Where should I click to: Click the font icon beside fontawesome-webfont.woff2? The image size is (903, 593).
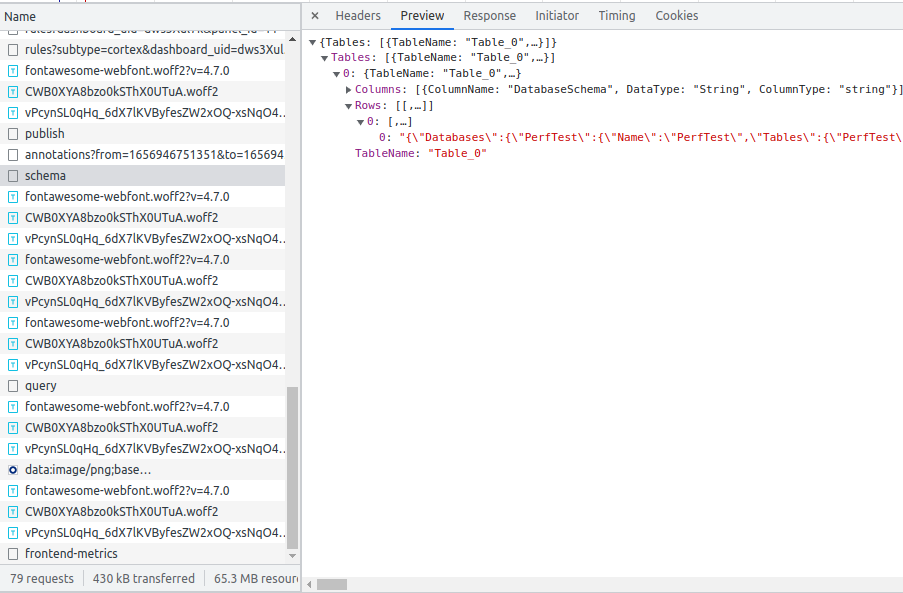[12, 70]
